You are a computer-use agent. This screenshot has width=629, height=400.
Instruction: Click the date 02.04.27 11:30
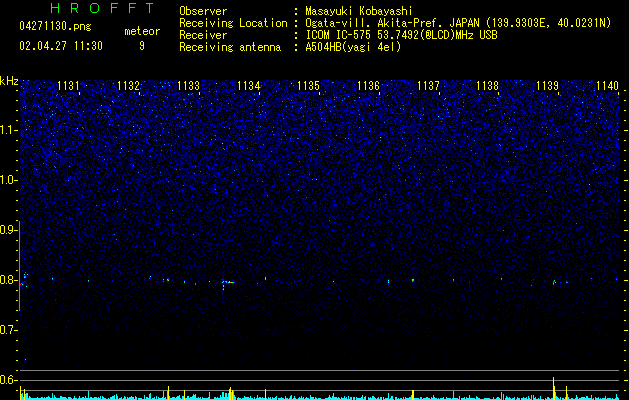point(61,46)
